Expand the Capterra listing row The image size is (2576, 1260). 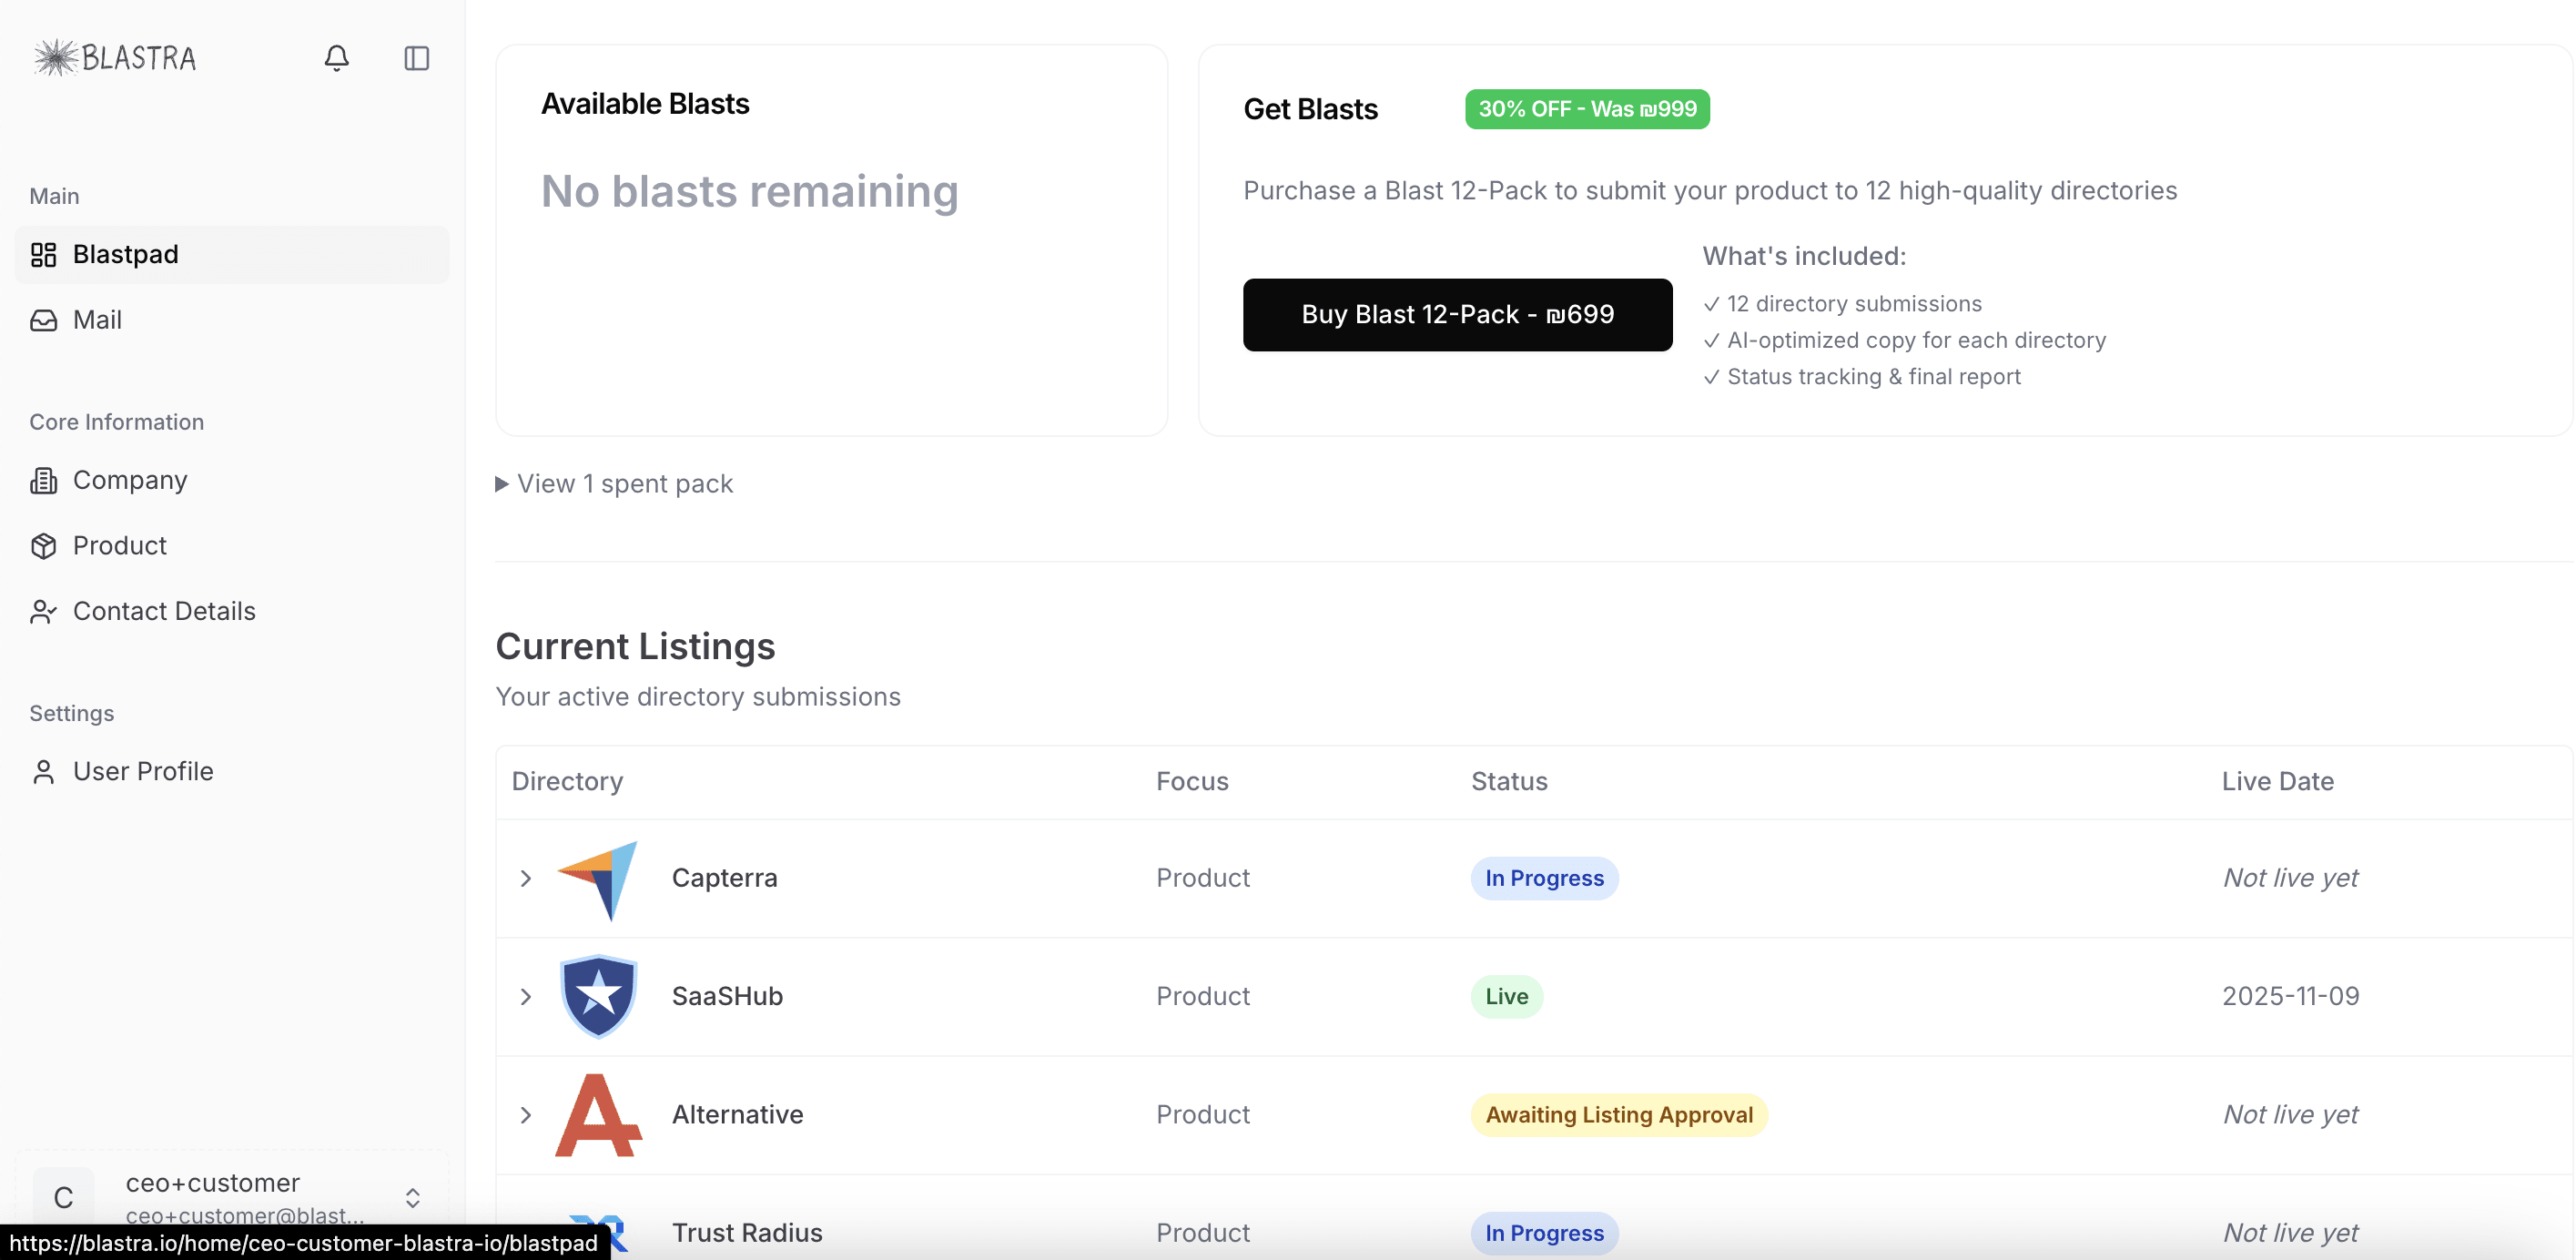[526, 878]
